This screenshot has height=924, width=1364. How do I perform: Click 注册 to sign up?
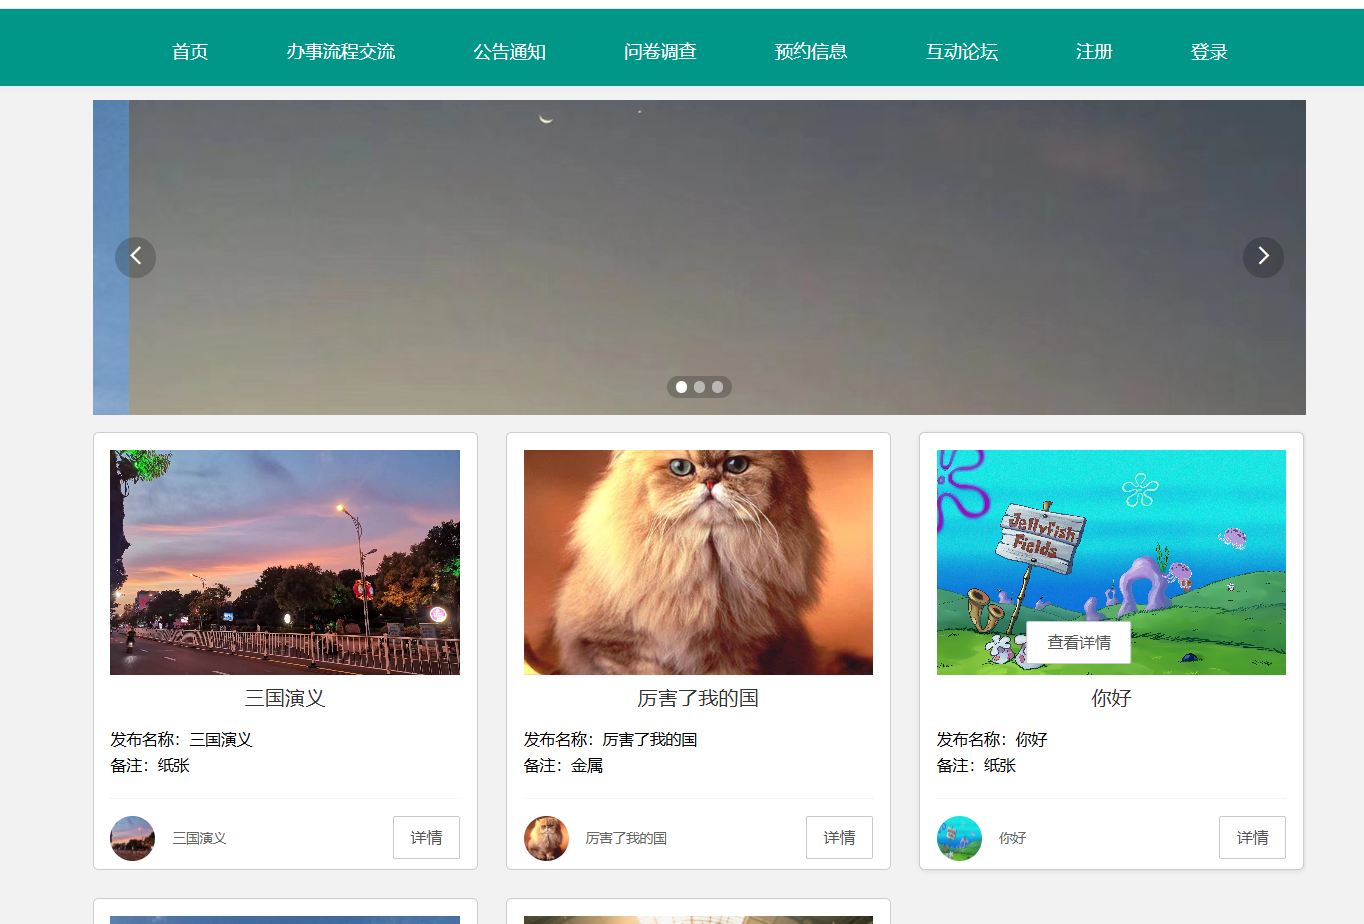(x=1094, y=52)
